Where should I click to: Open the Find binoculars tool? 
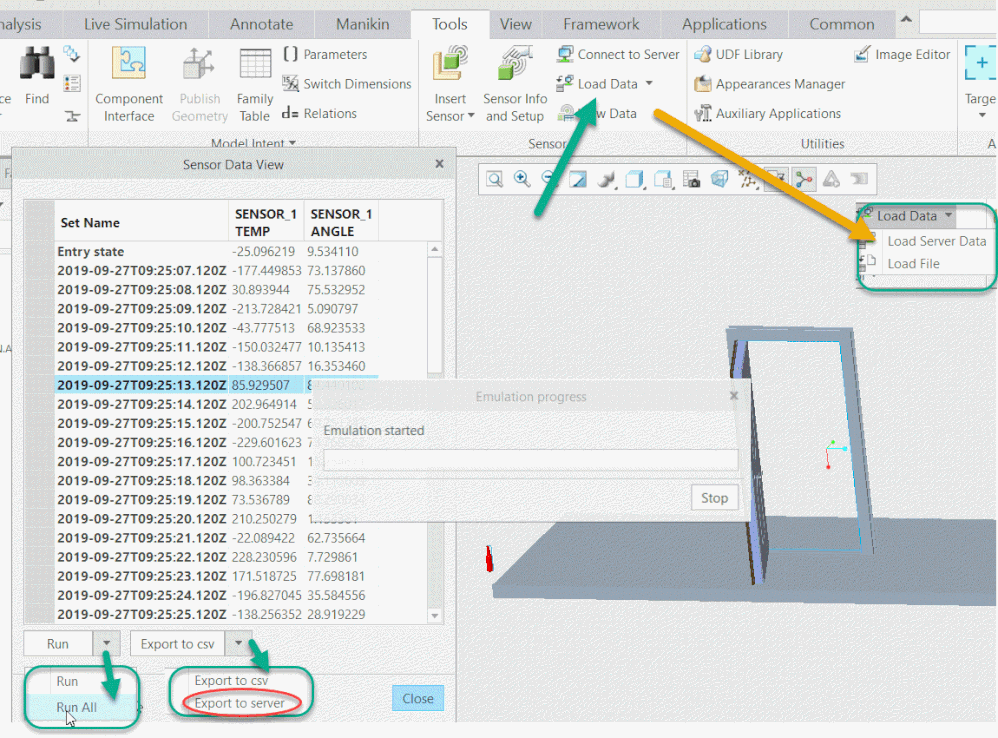point(36,75)
